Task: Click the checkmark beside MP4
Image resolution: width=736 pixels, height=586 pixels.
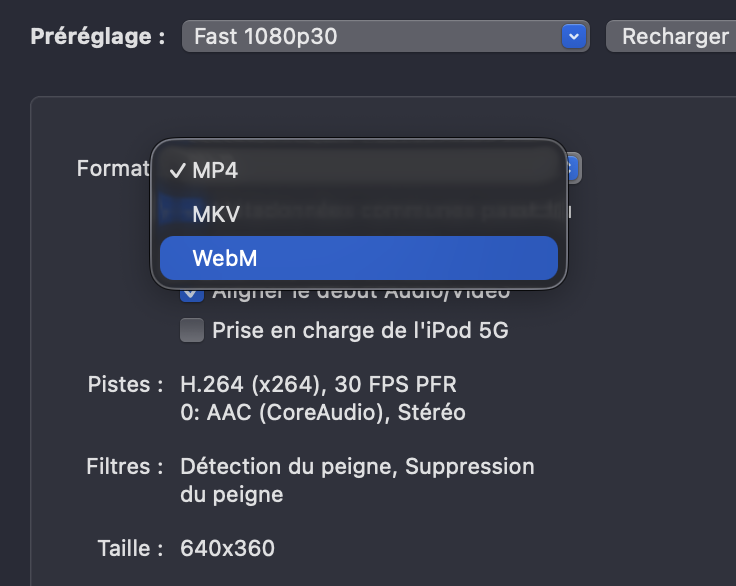Action: click(x=177, y=170)
